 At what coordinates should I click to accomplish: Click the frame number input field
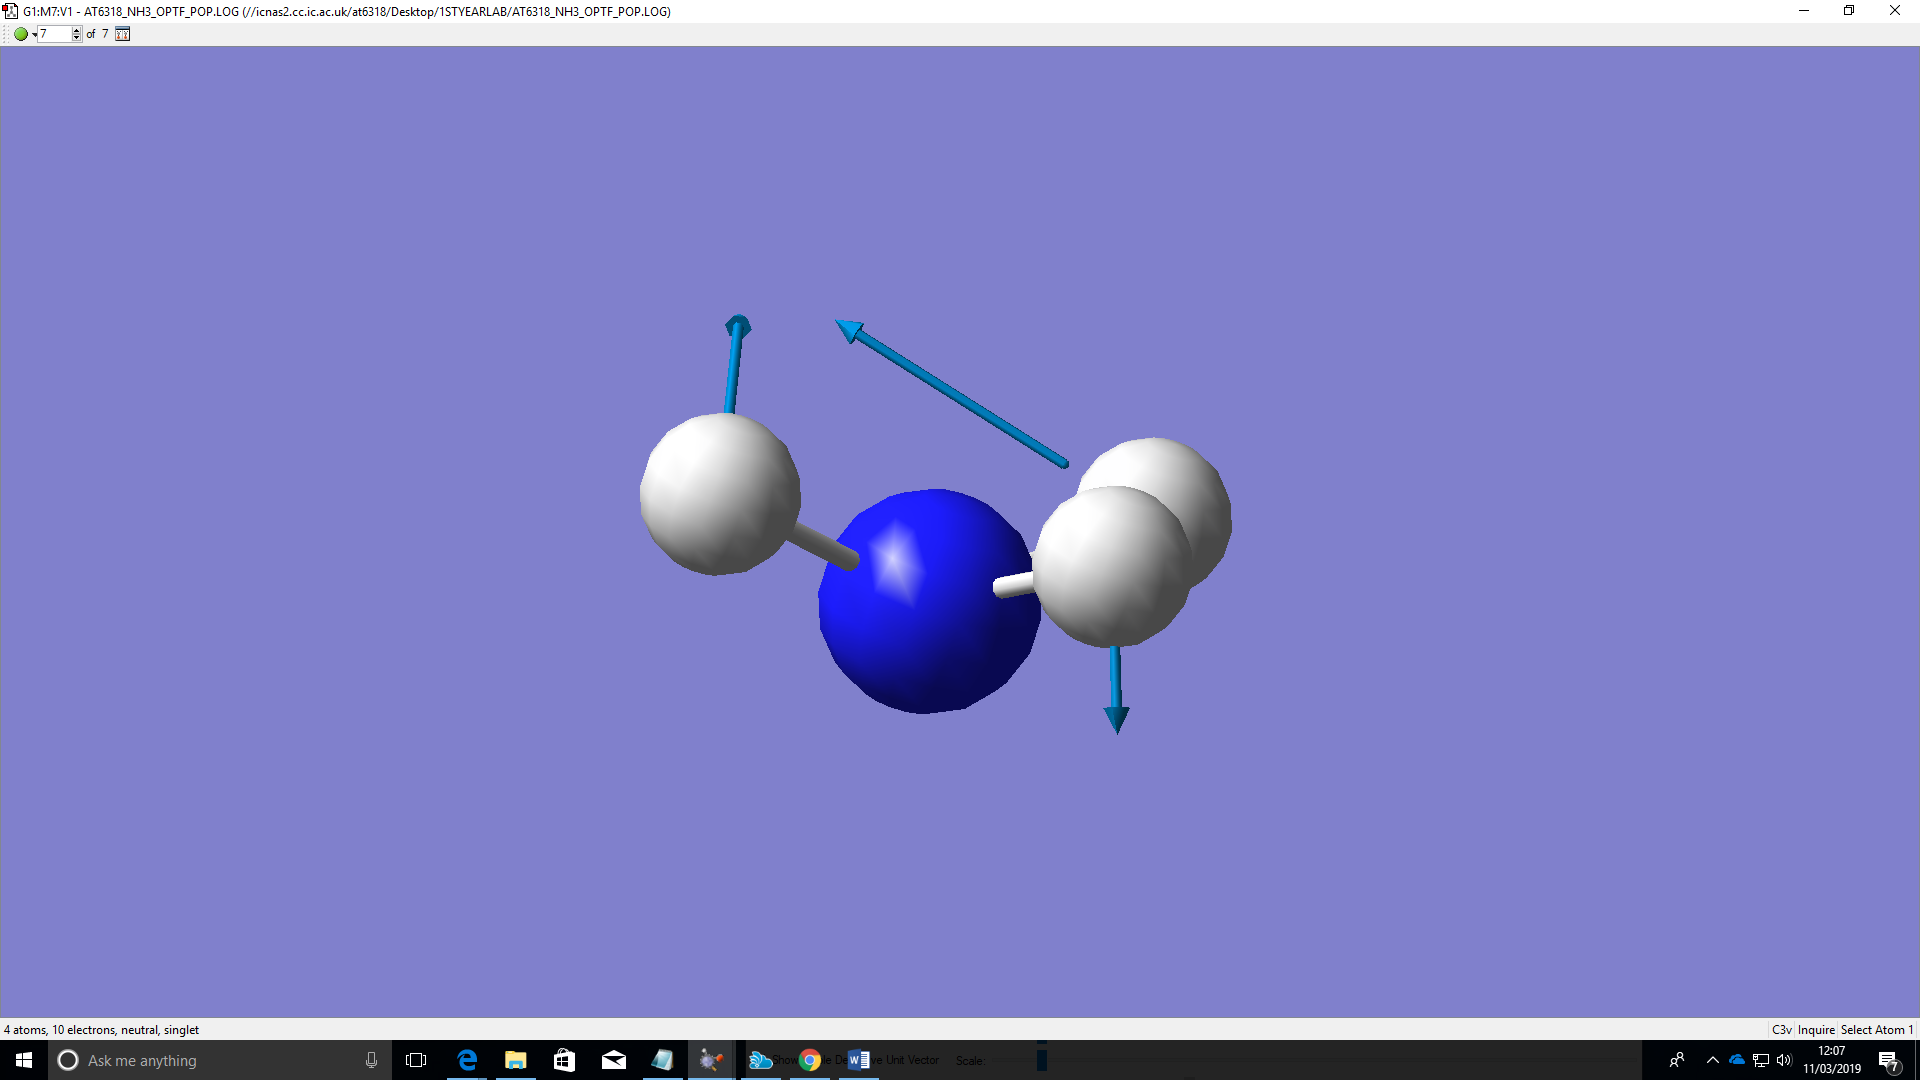click(x=54, y=34)
